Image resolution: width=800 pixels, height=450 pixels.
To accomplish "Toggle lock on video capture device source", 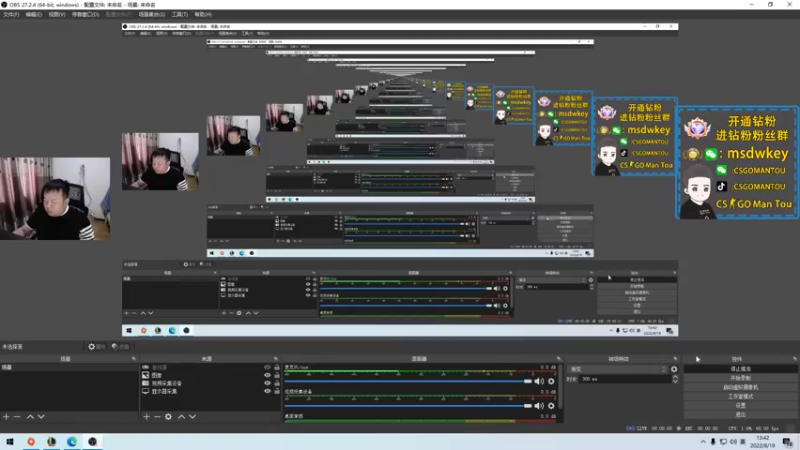I will coord(277,383).
